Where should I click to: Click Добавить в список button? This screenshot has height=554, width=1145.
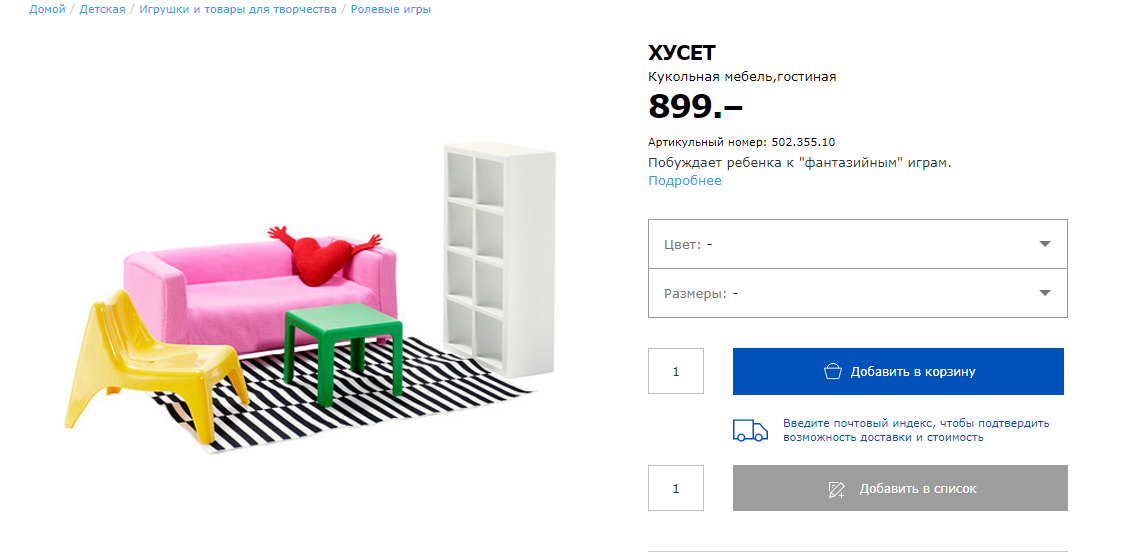pos(900,488)
